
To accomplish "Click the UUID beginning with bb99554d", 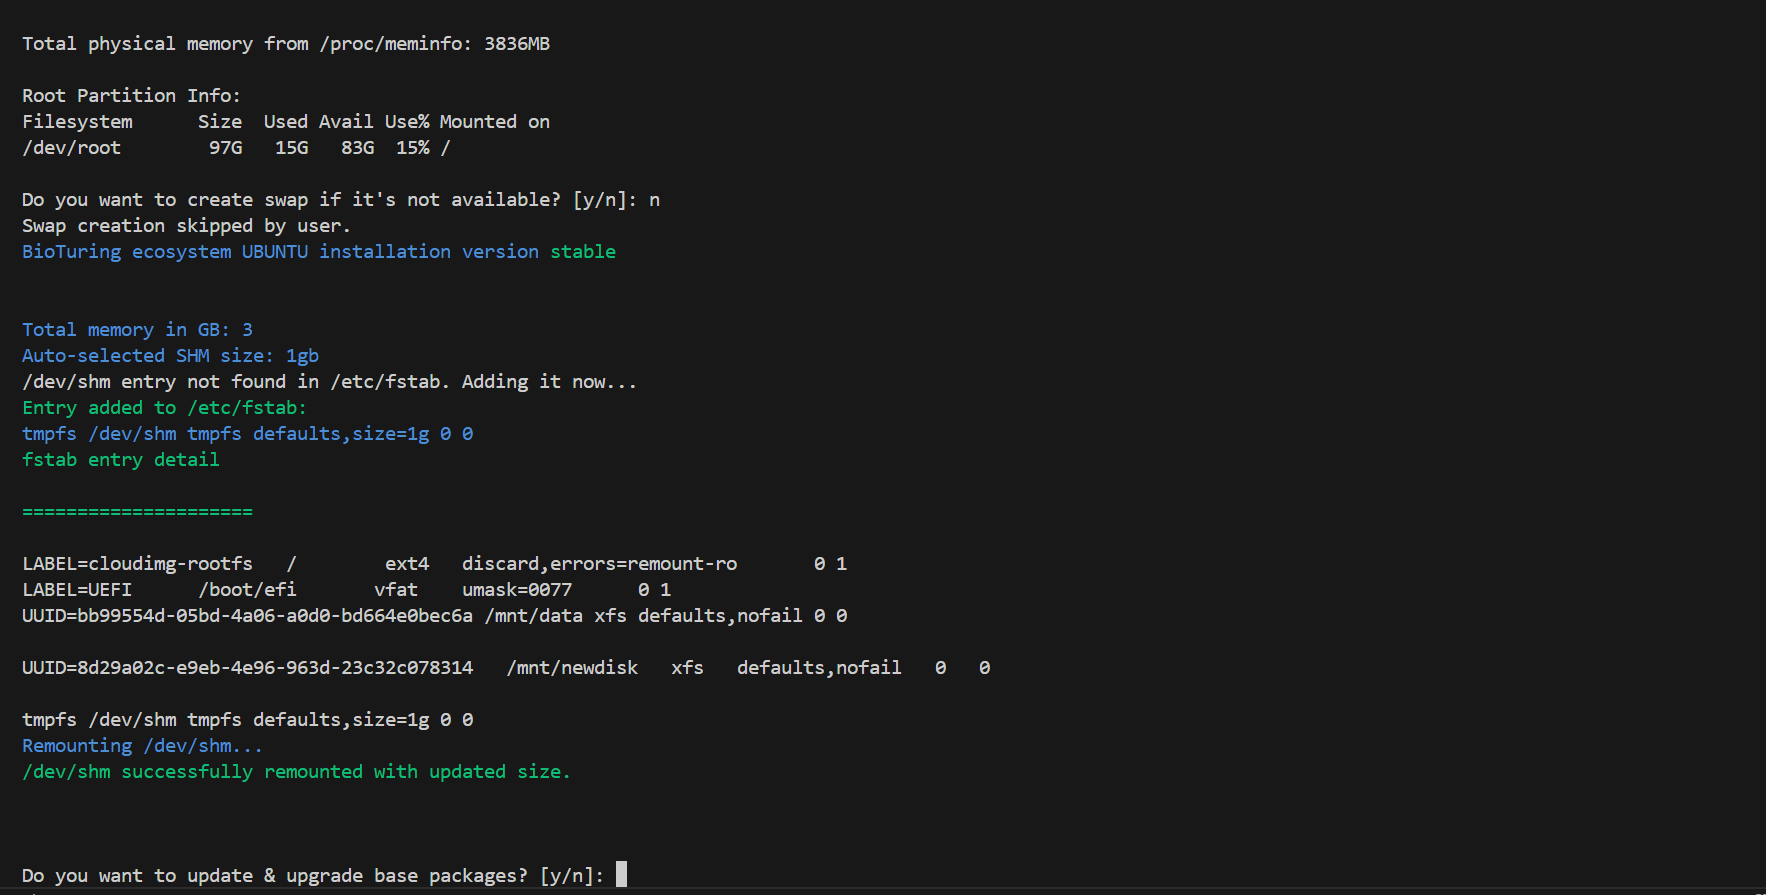I will click(247, 616).
